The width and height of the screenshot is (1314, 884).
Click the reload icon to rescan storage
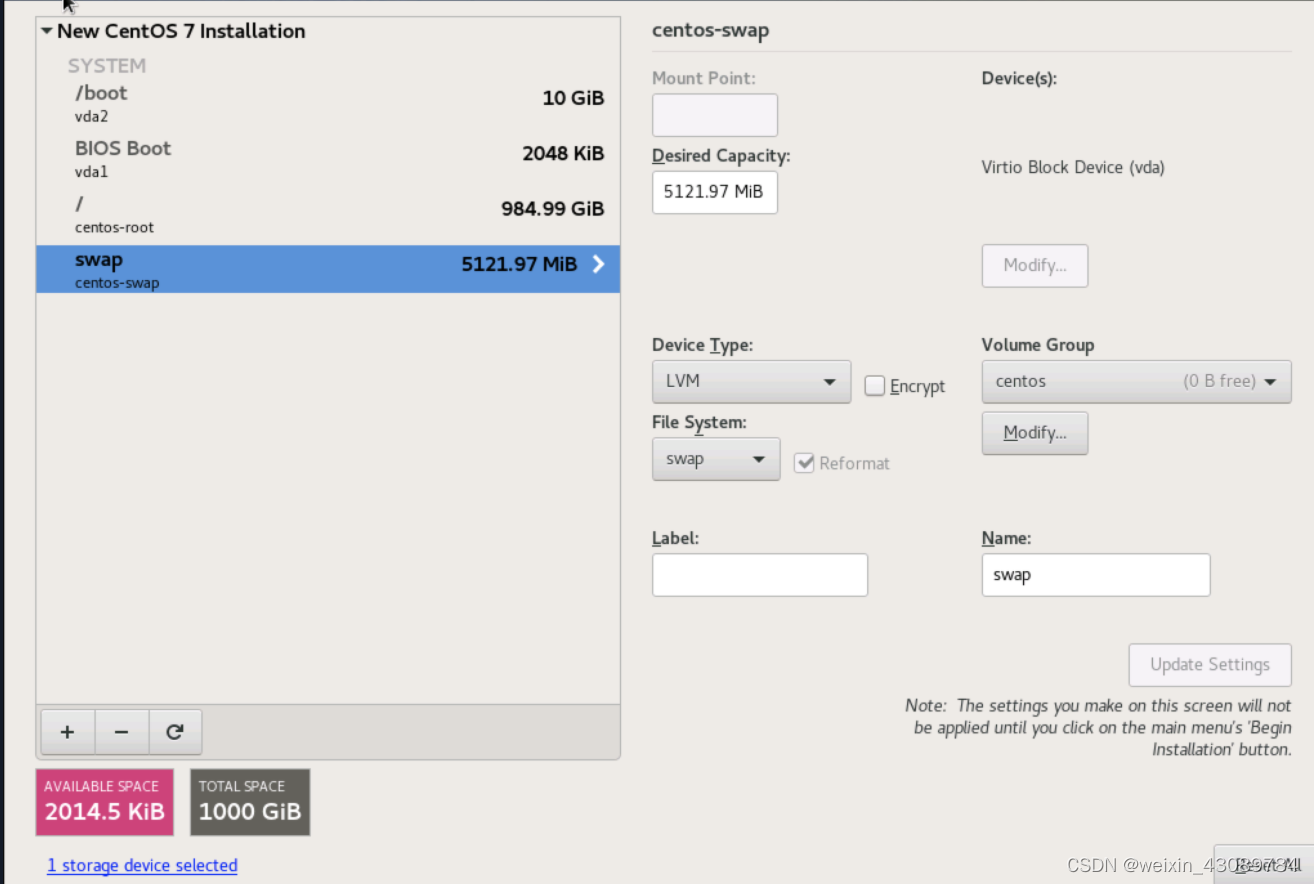point(175,732)
